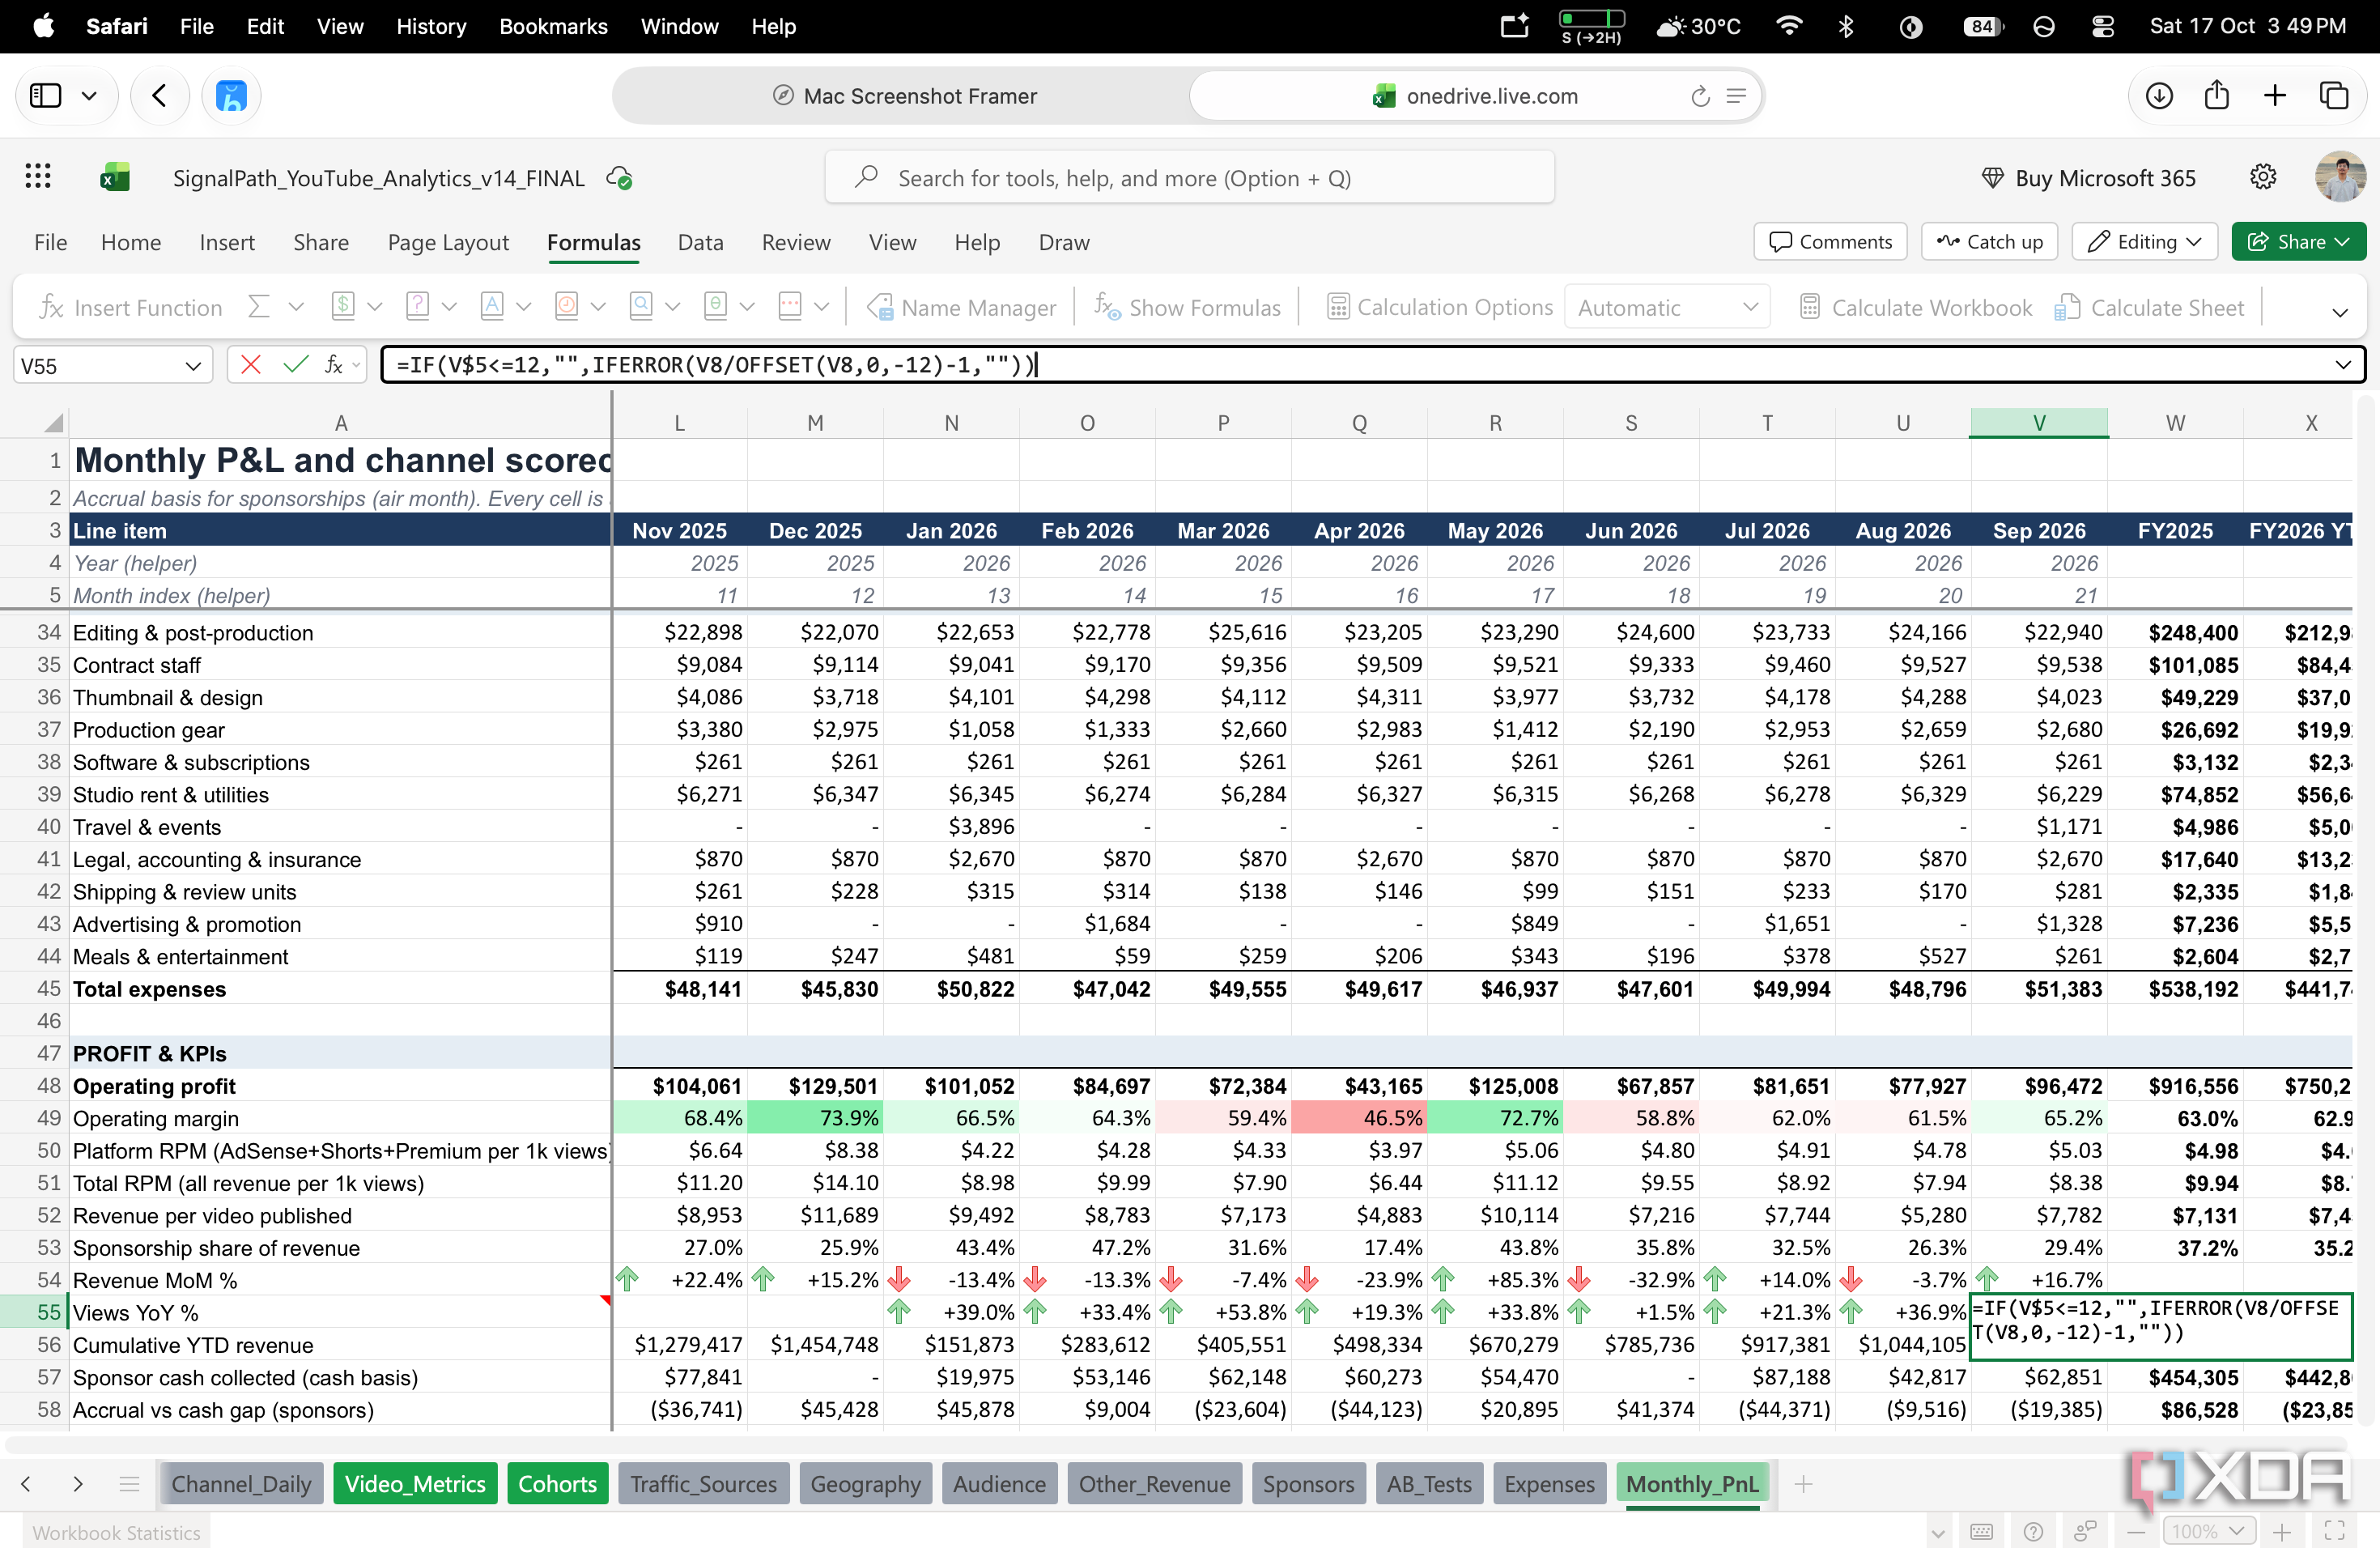Select column V header
Image resolution: width=2380 pixels, height=1548 pixels.
[x=2039, y=423]
